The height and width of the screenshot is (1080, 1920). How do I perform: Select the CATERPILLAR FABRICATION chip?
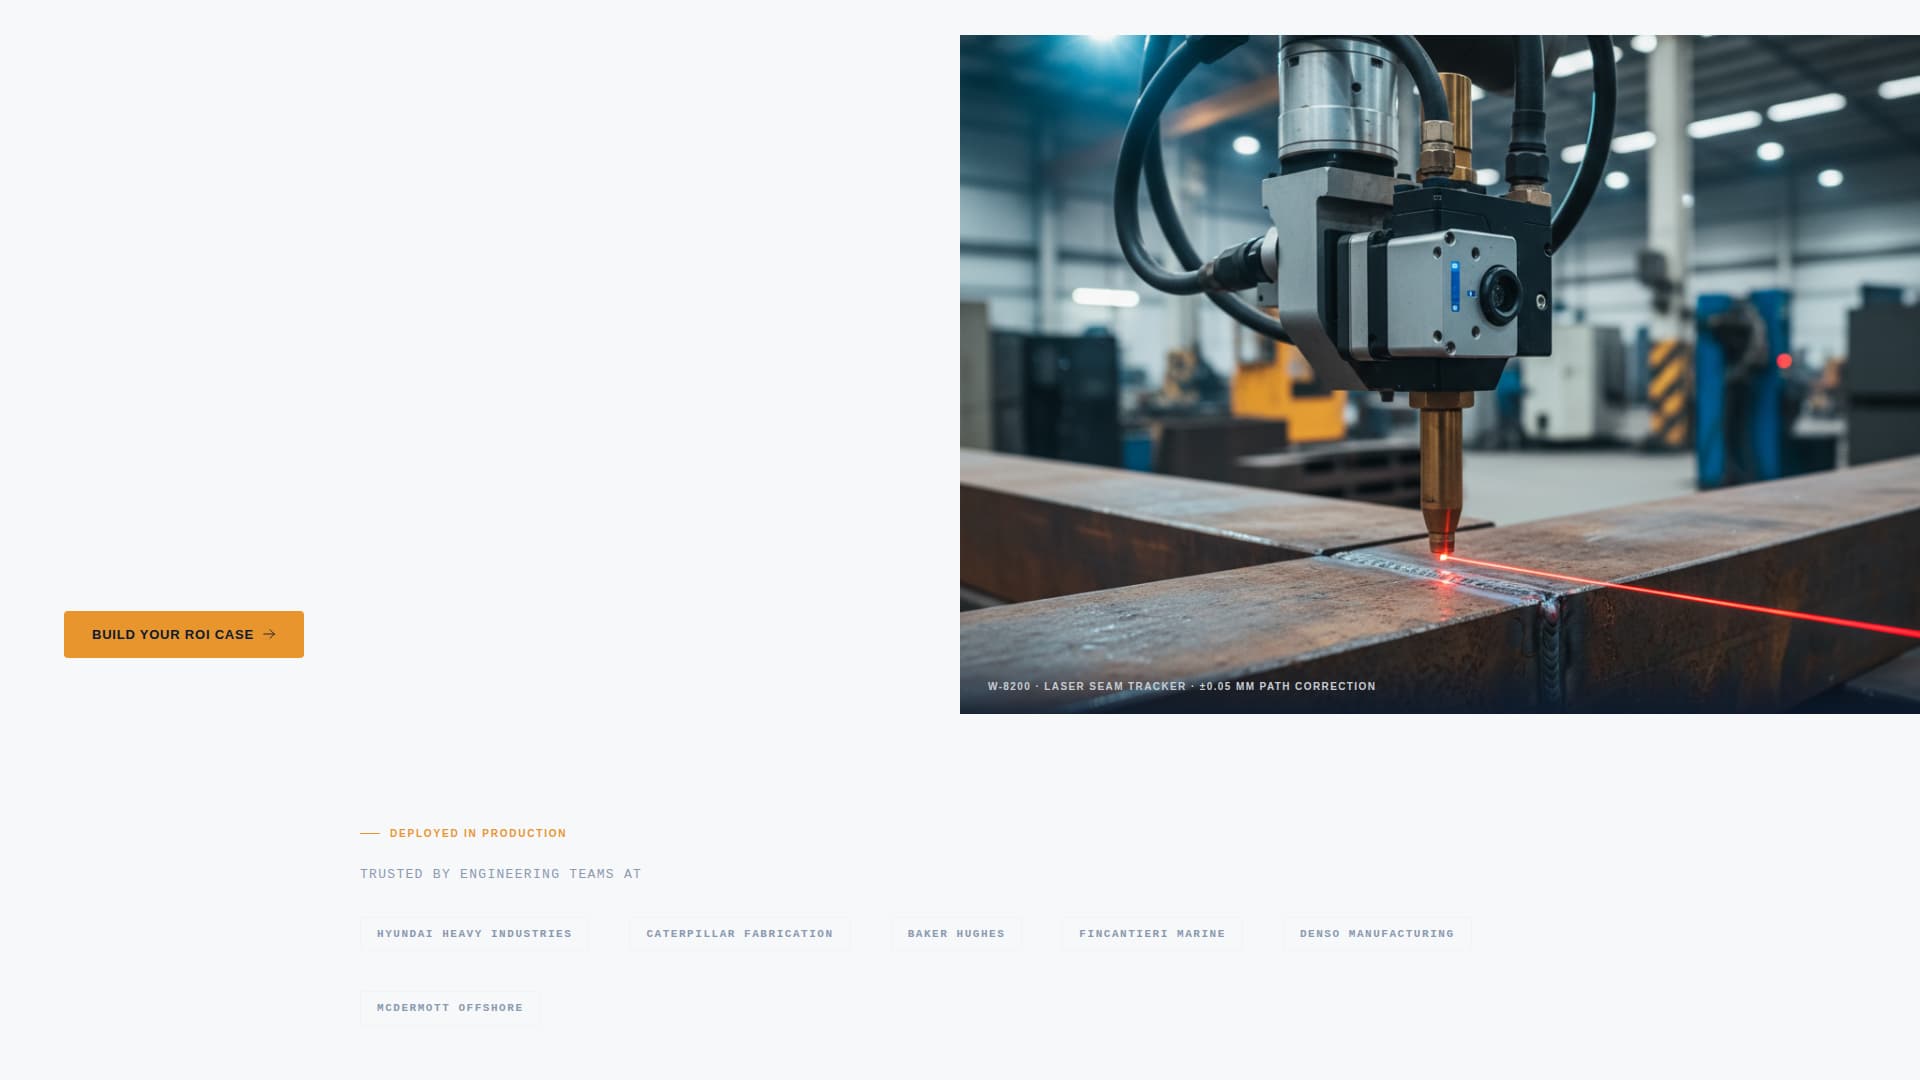[x=739, y=933]
